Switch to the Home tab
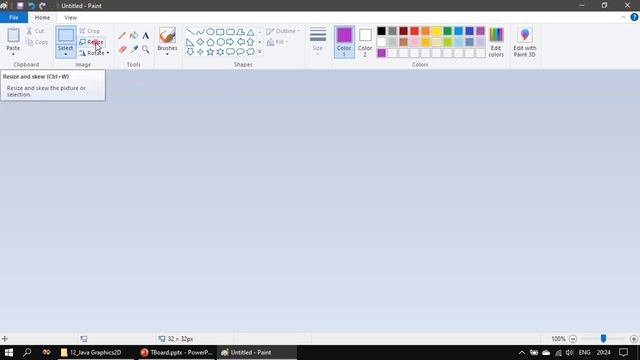640x360 pixels. point(42,18)
